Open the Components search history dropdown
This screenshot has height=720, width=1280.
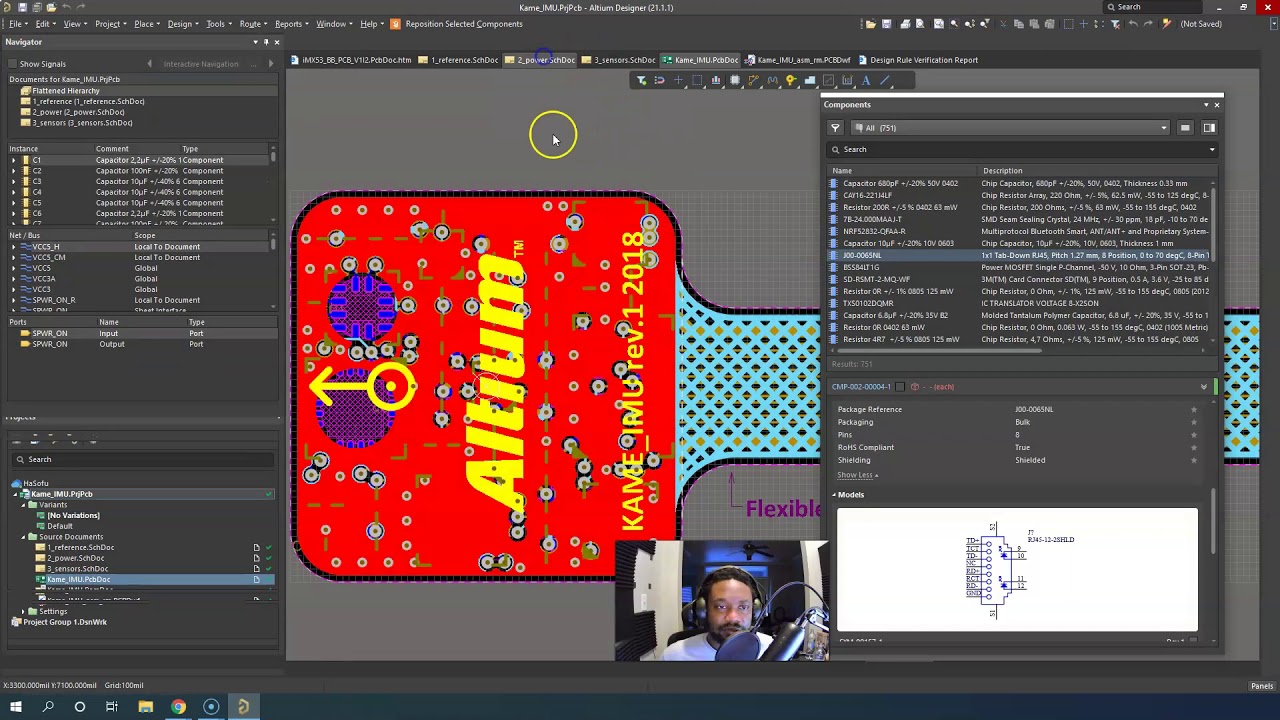[1212, 150]
